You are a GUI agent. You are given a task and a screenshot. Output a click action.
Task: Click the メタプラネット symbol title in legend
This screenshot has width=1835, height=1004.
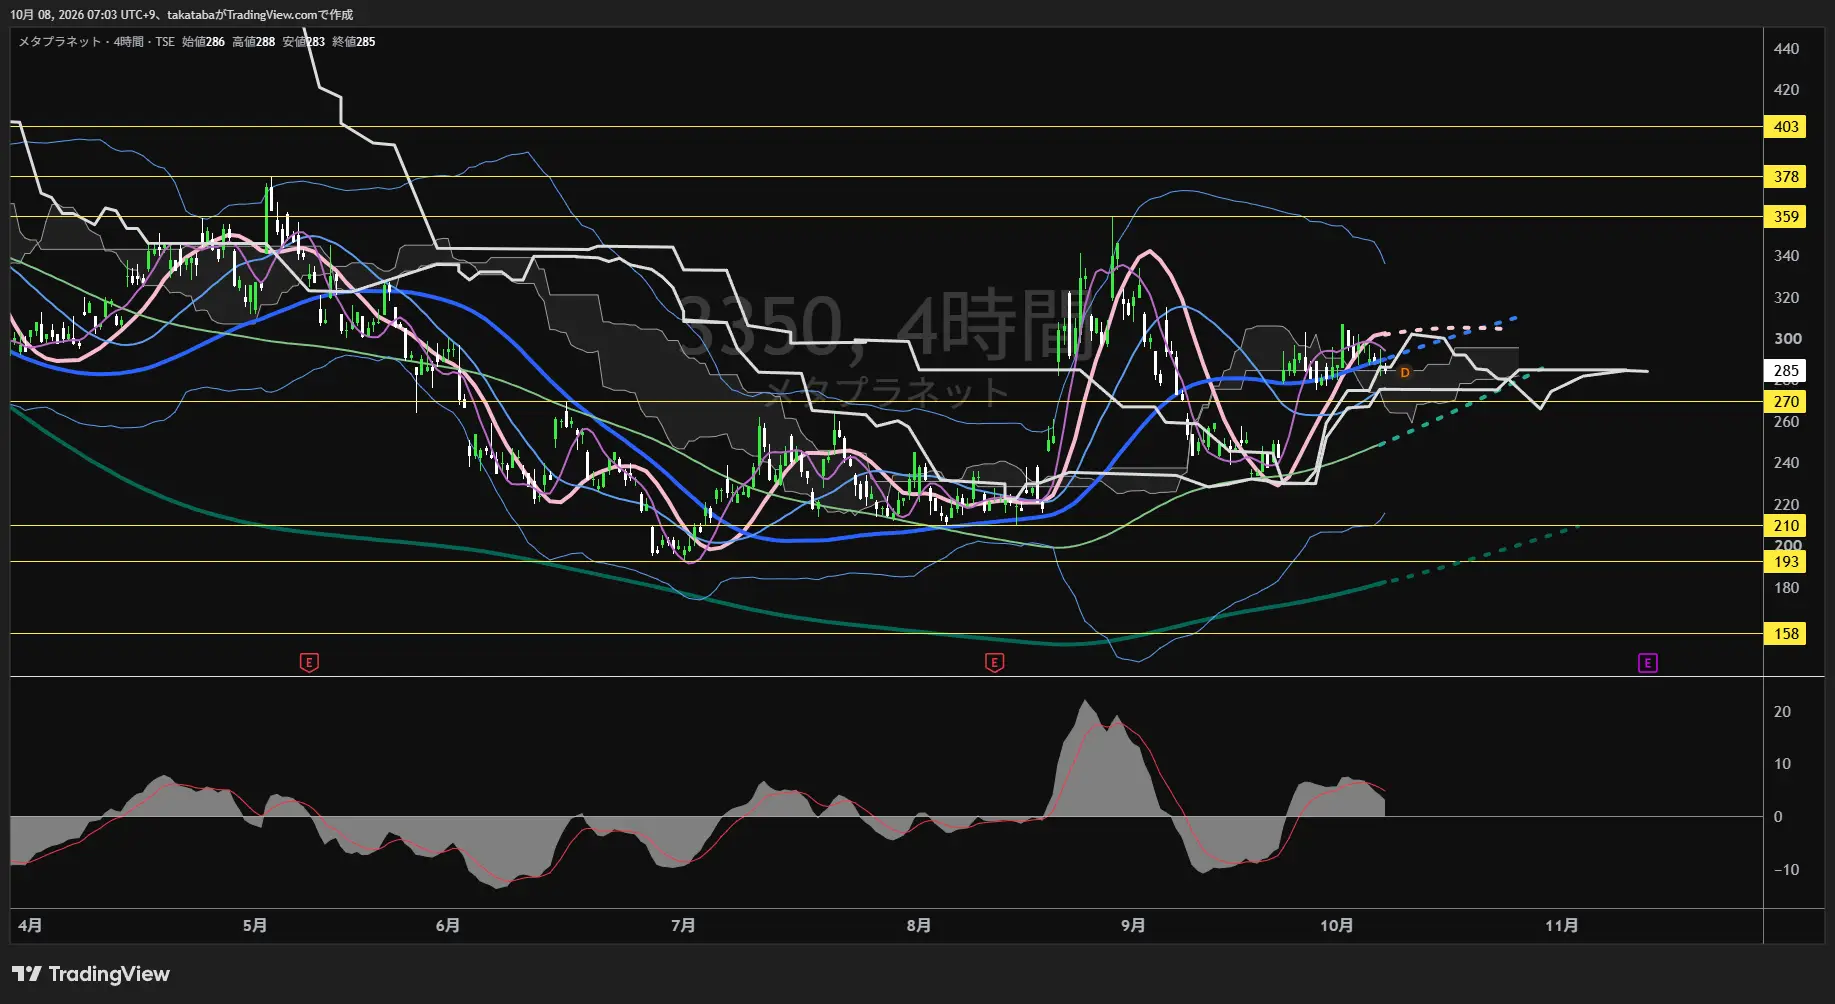point(60,42)
